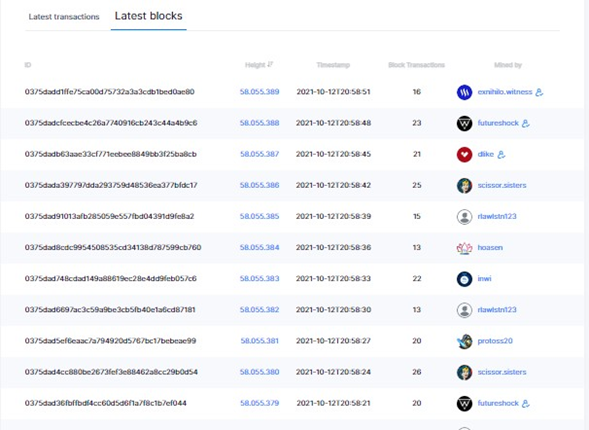The width and height of the screenshot is (589, 430).
Task: Open block height 58.055.388
Action: 260,123
